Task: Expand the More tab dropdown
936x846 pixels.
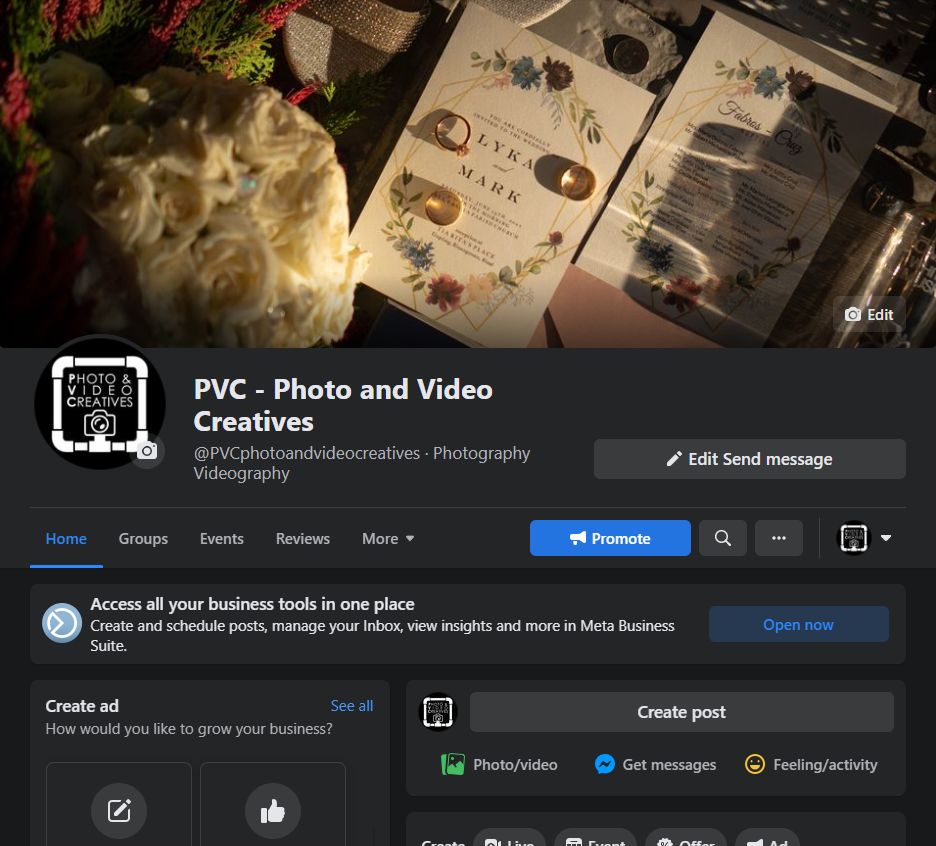Action: (x=388, y=539)
